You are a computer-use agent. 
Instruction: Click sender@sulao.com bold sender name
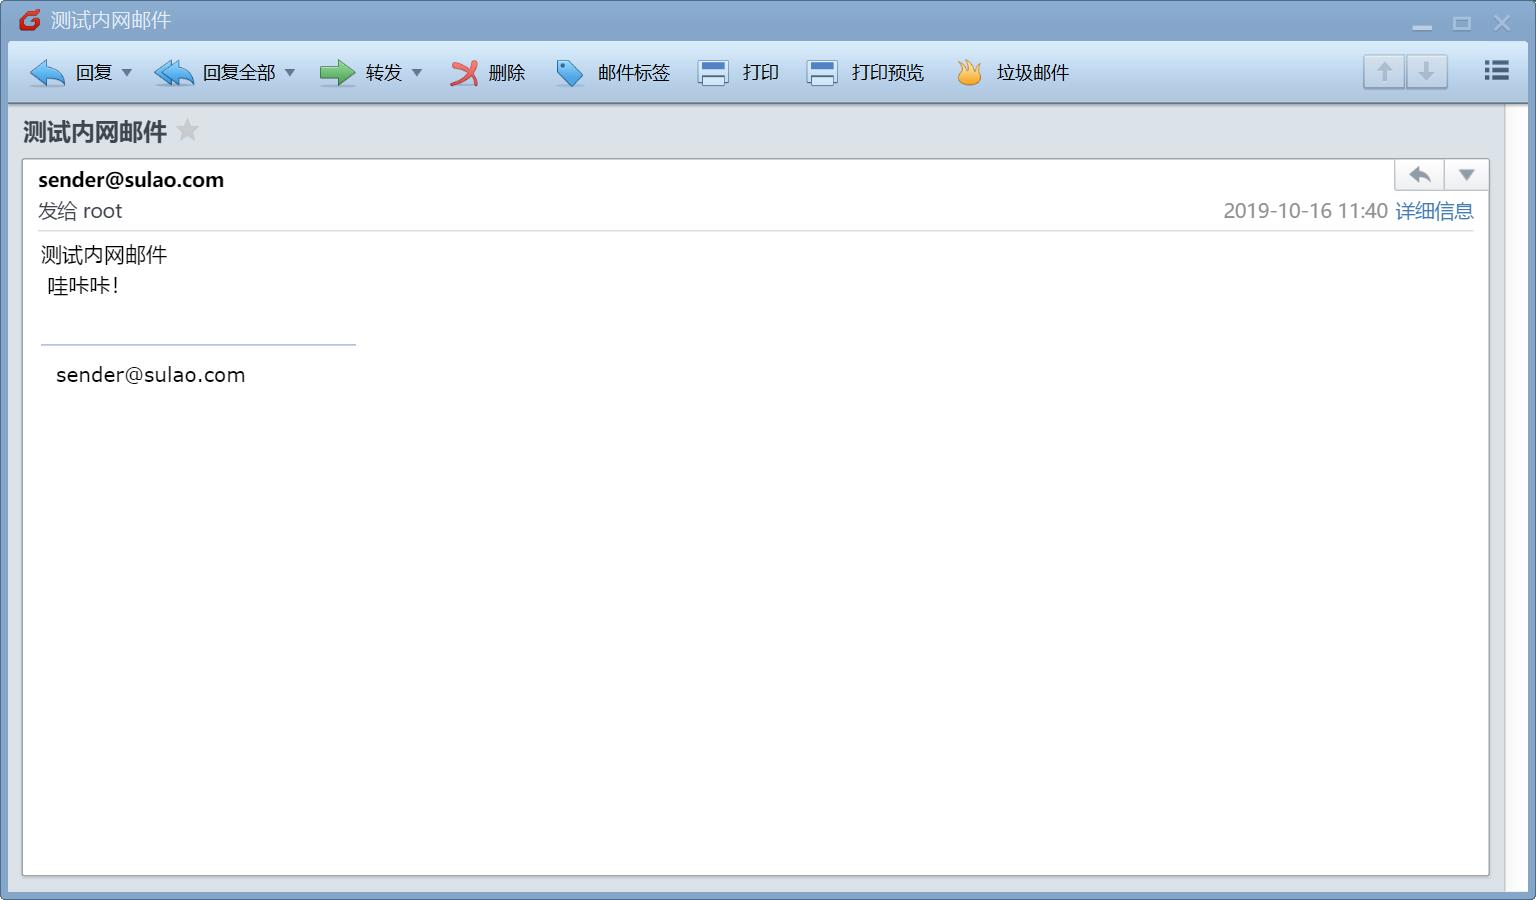click(x=131, y=180)
